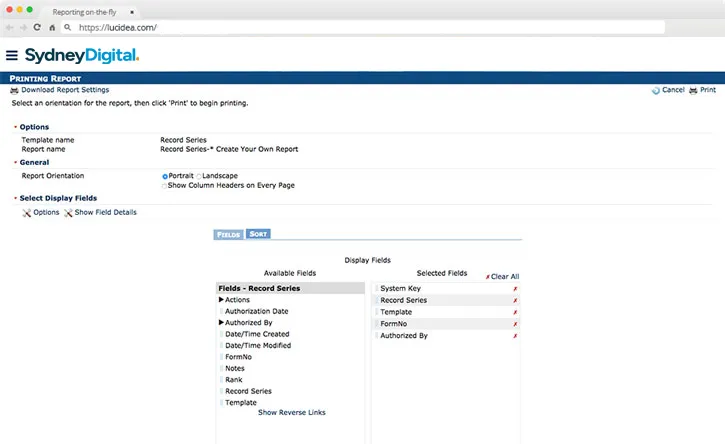
Task: Select Template in Selected Fields
Action: [x=396, y=312]
